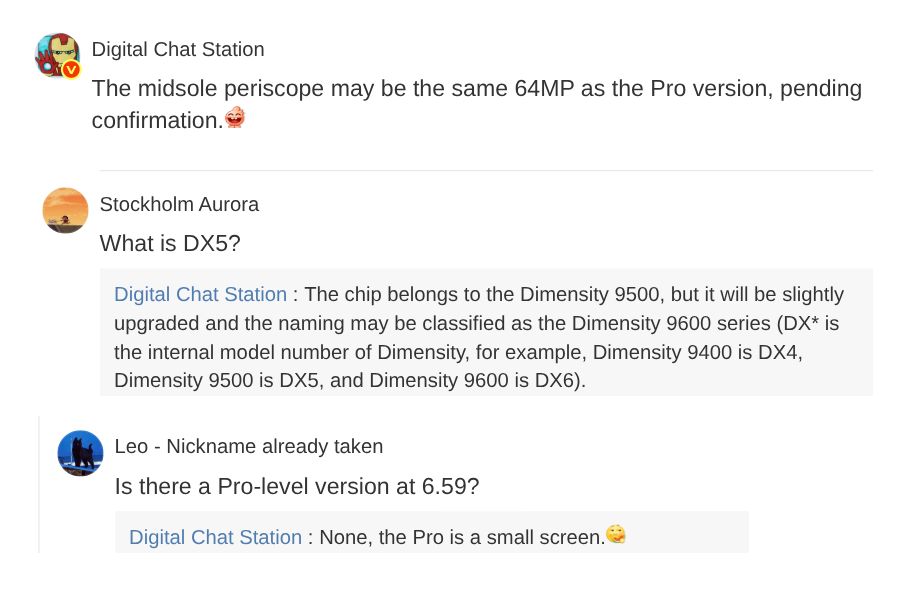Select the 'What is DX5?' comment
Viewport: 900px width, 600px height.
click(170, 243)
